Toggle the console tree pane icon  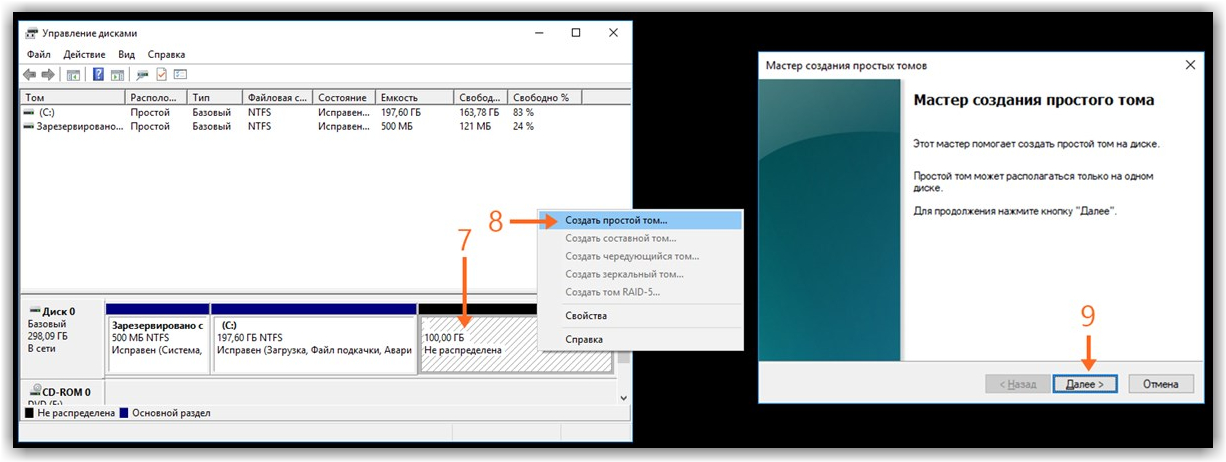(x=74, y=75)
